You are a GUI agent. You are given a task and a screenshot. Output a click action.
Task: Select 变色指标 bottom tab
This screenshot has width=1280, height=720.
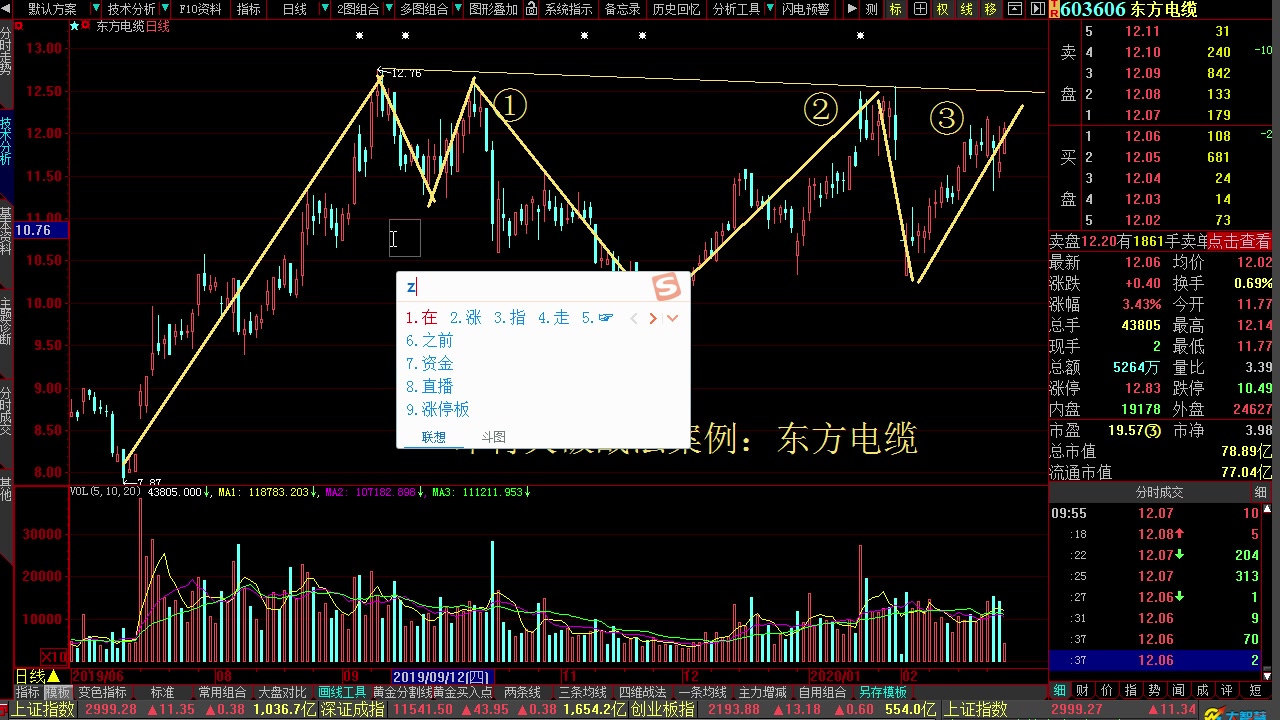[103, 692]
